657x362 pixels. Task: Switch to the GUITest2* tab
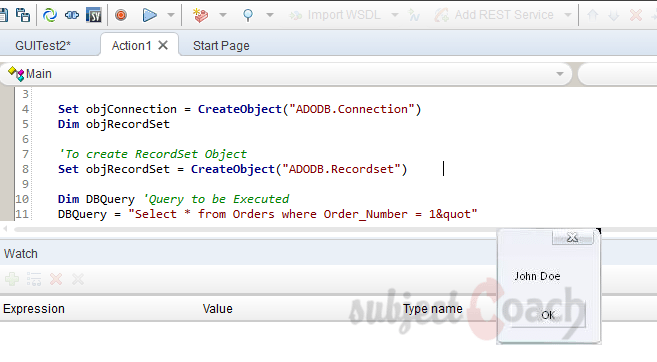tap(43, 45)
